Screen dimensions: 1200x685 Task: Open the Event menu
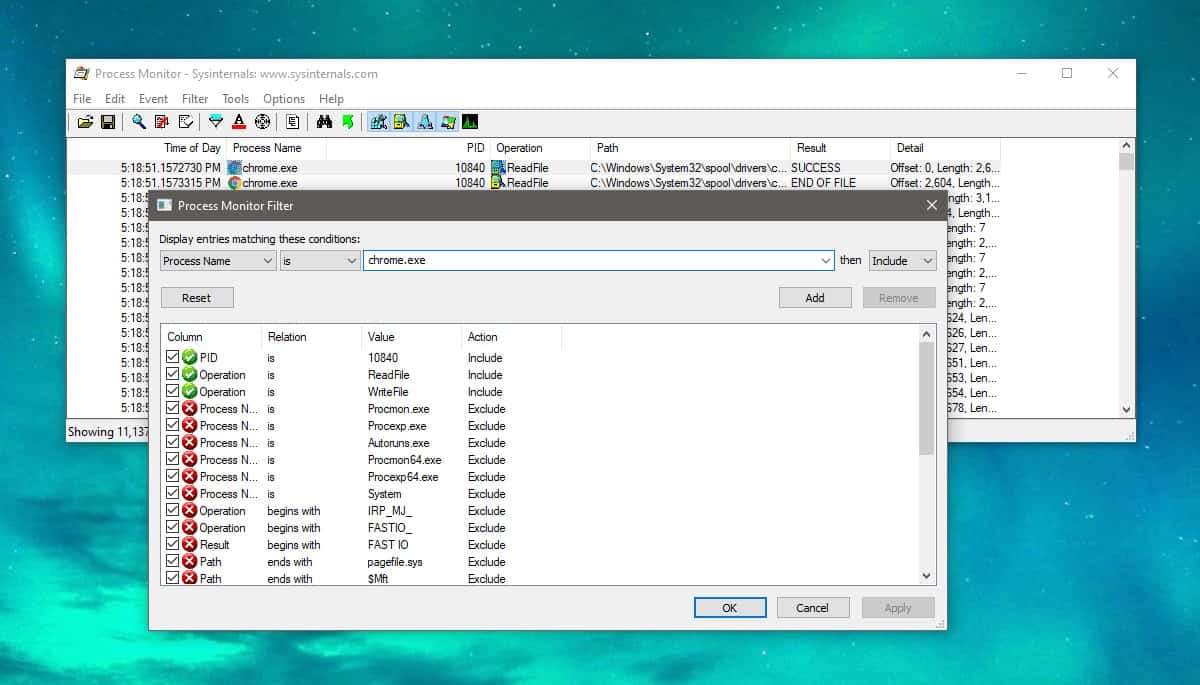coord(153,98)
